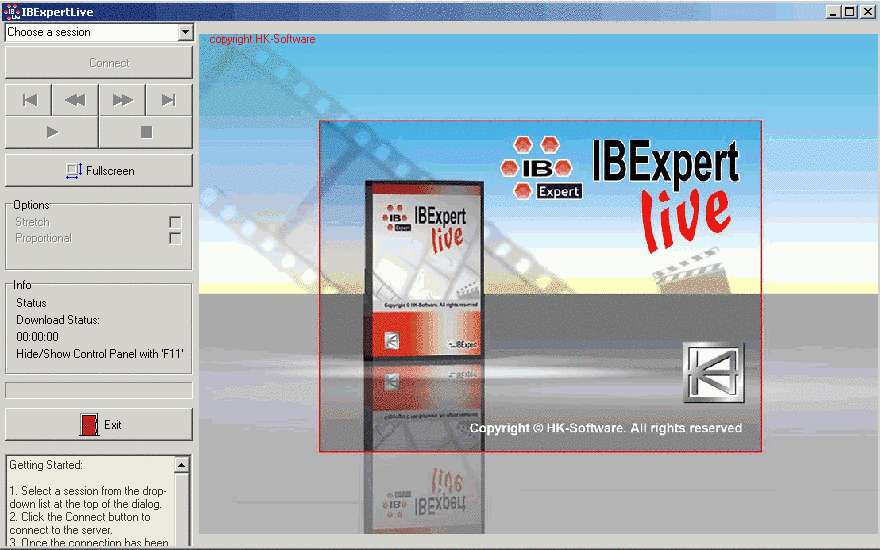The width and height of the screenshot is (880, 550).
Task: Enable the Proportional checkbox
Action: (175, 238)
